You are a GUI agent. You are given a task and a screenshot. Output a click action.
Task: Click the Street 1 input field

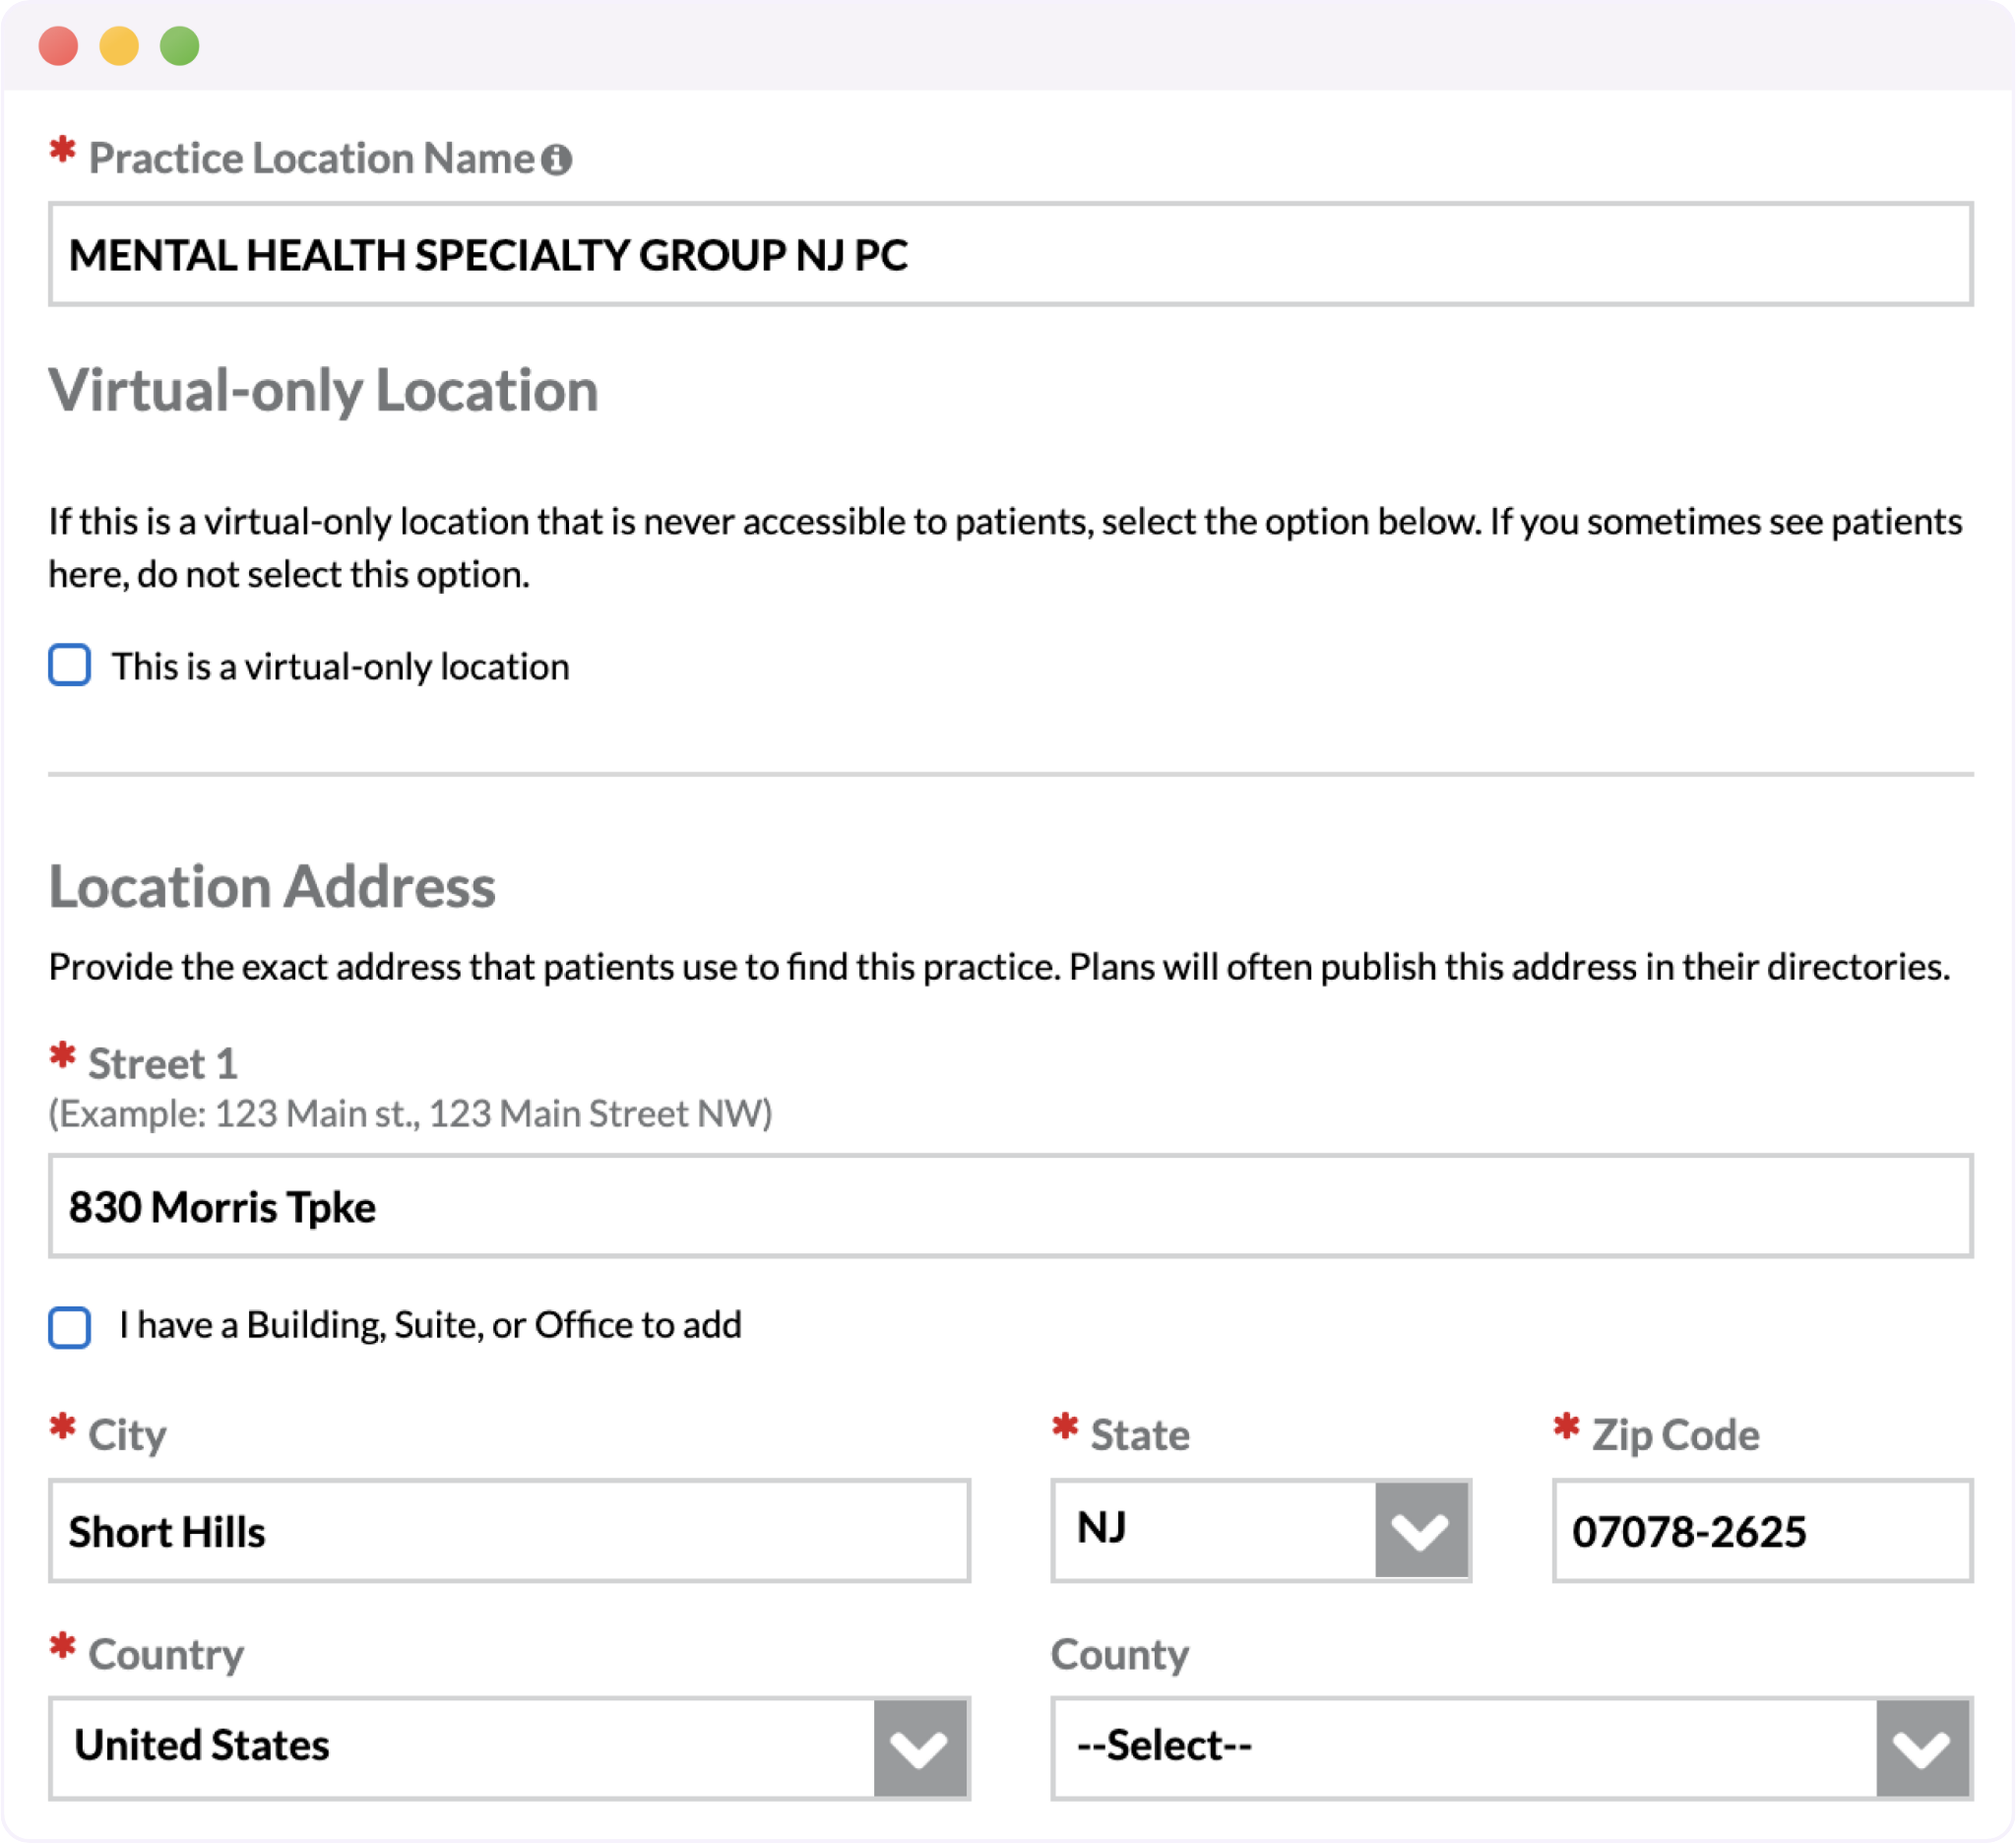coord(1010,1206)
